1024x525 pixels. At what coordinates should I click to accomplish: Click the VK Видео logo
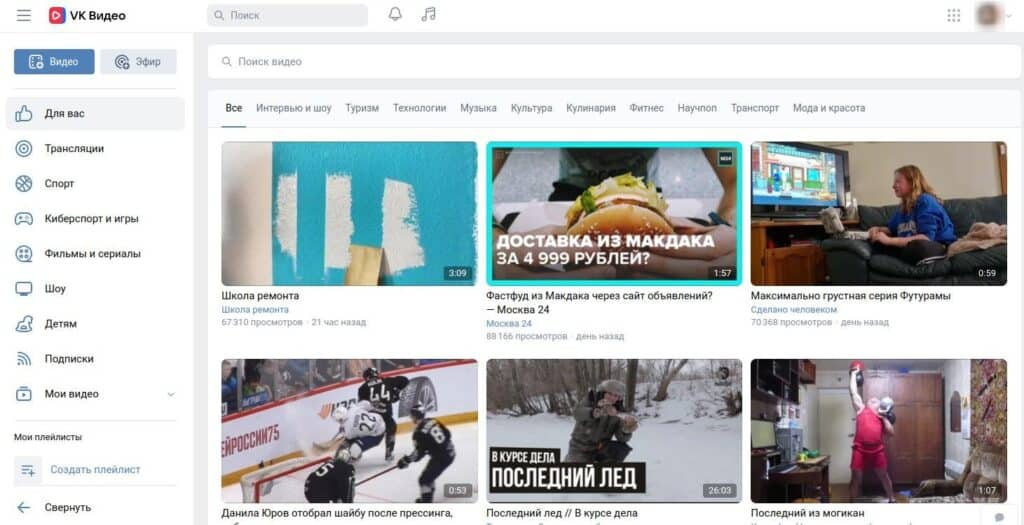[x=87, y=15]
